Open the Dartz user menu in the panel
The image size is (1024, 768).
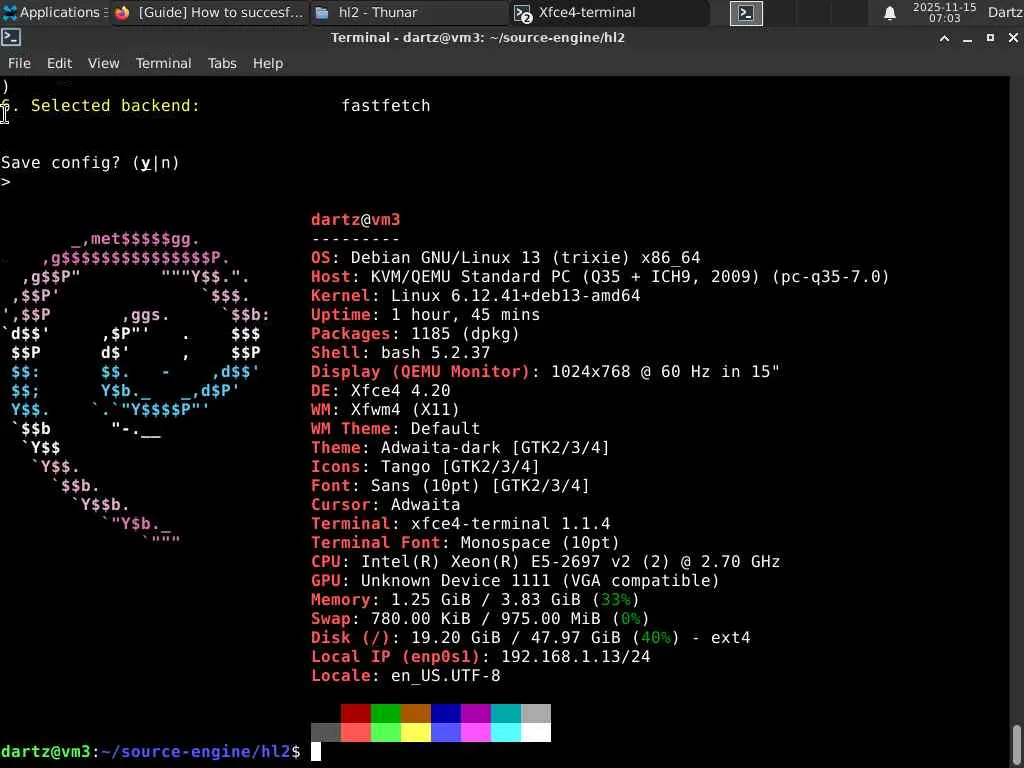1005,12
